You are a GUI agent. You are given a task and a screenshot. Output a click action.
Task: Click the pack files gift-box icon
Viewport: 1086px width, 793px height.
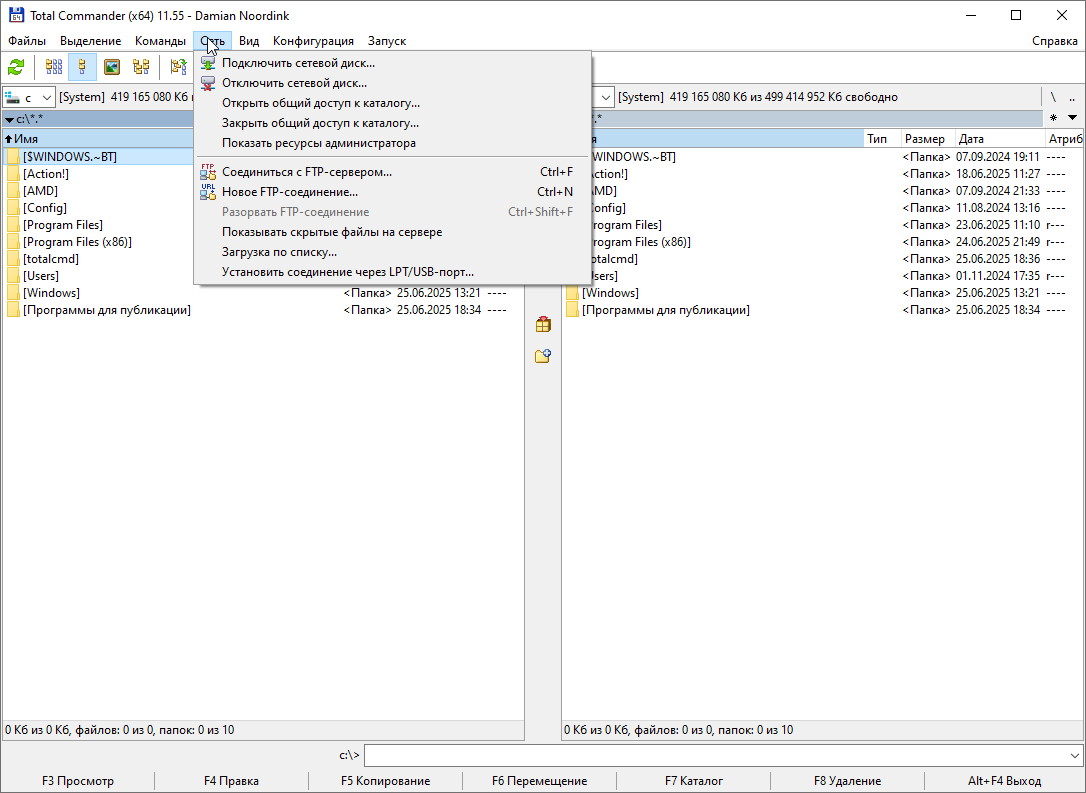543,324
